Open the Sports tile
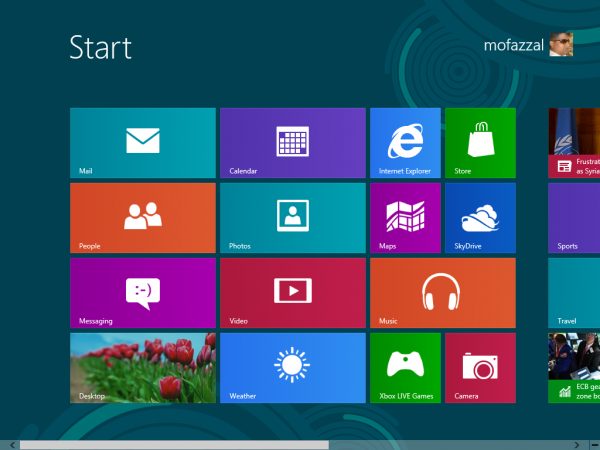Viewport: 600px width, 450px height. pos(574,218)
